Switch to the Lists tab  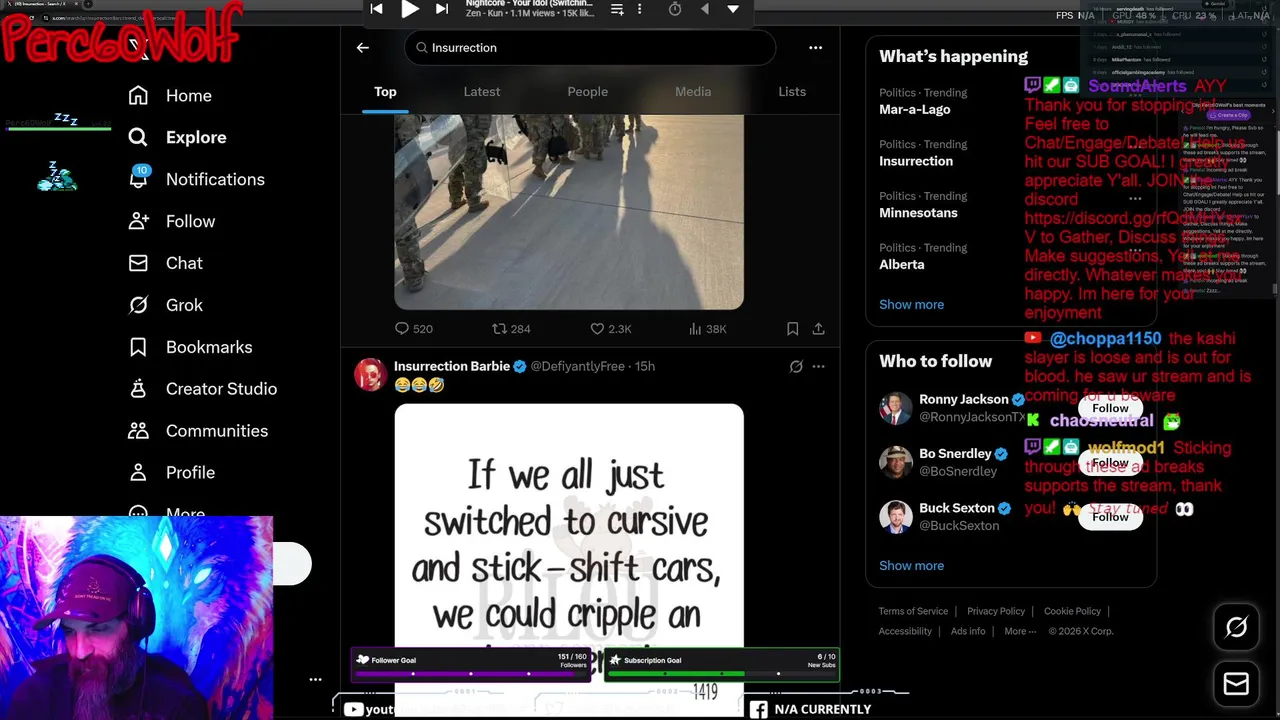pyautogui.click(x=792, y=91)
